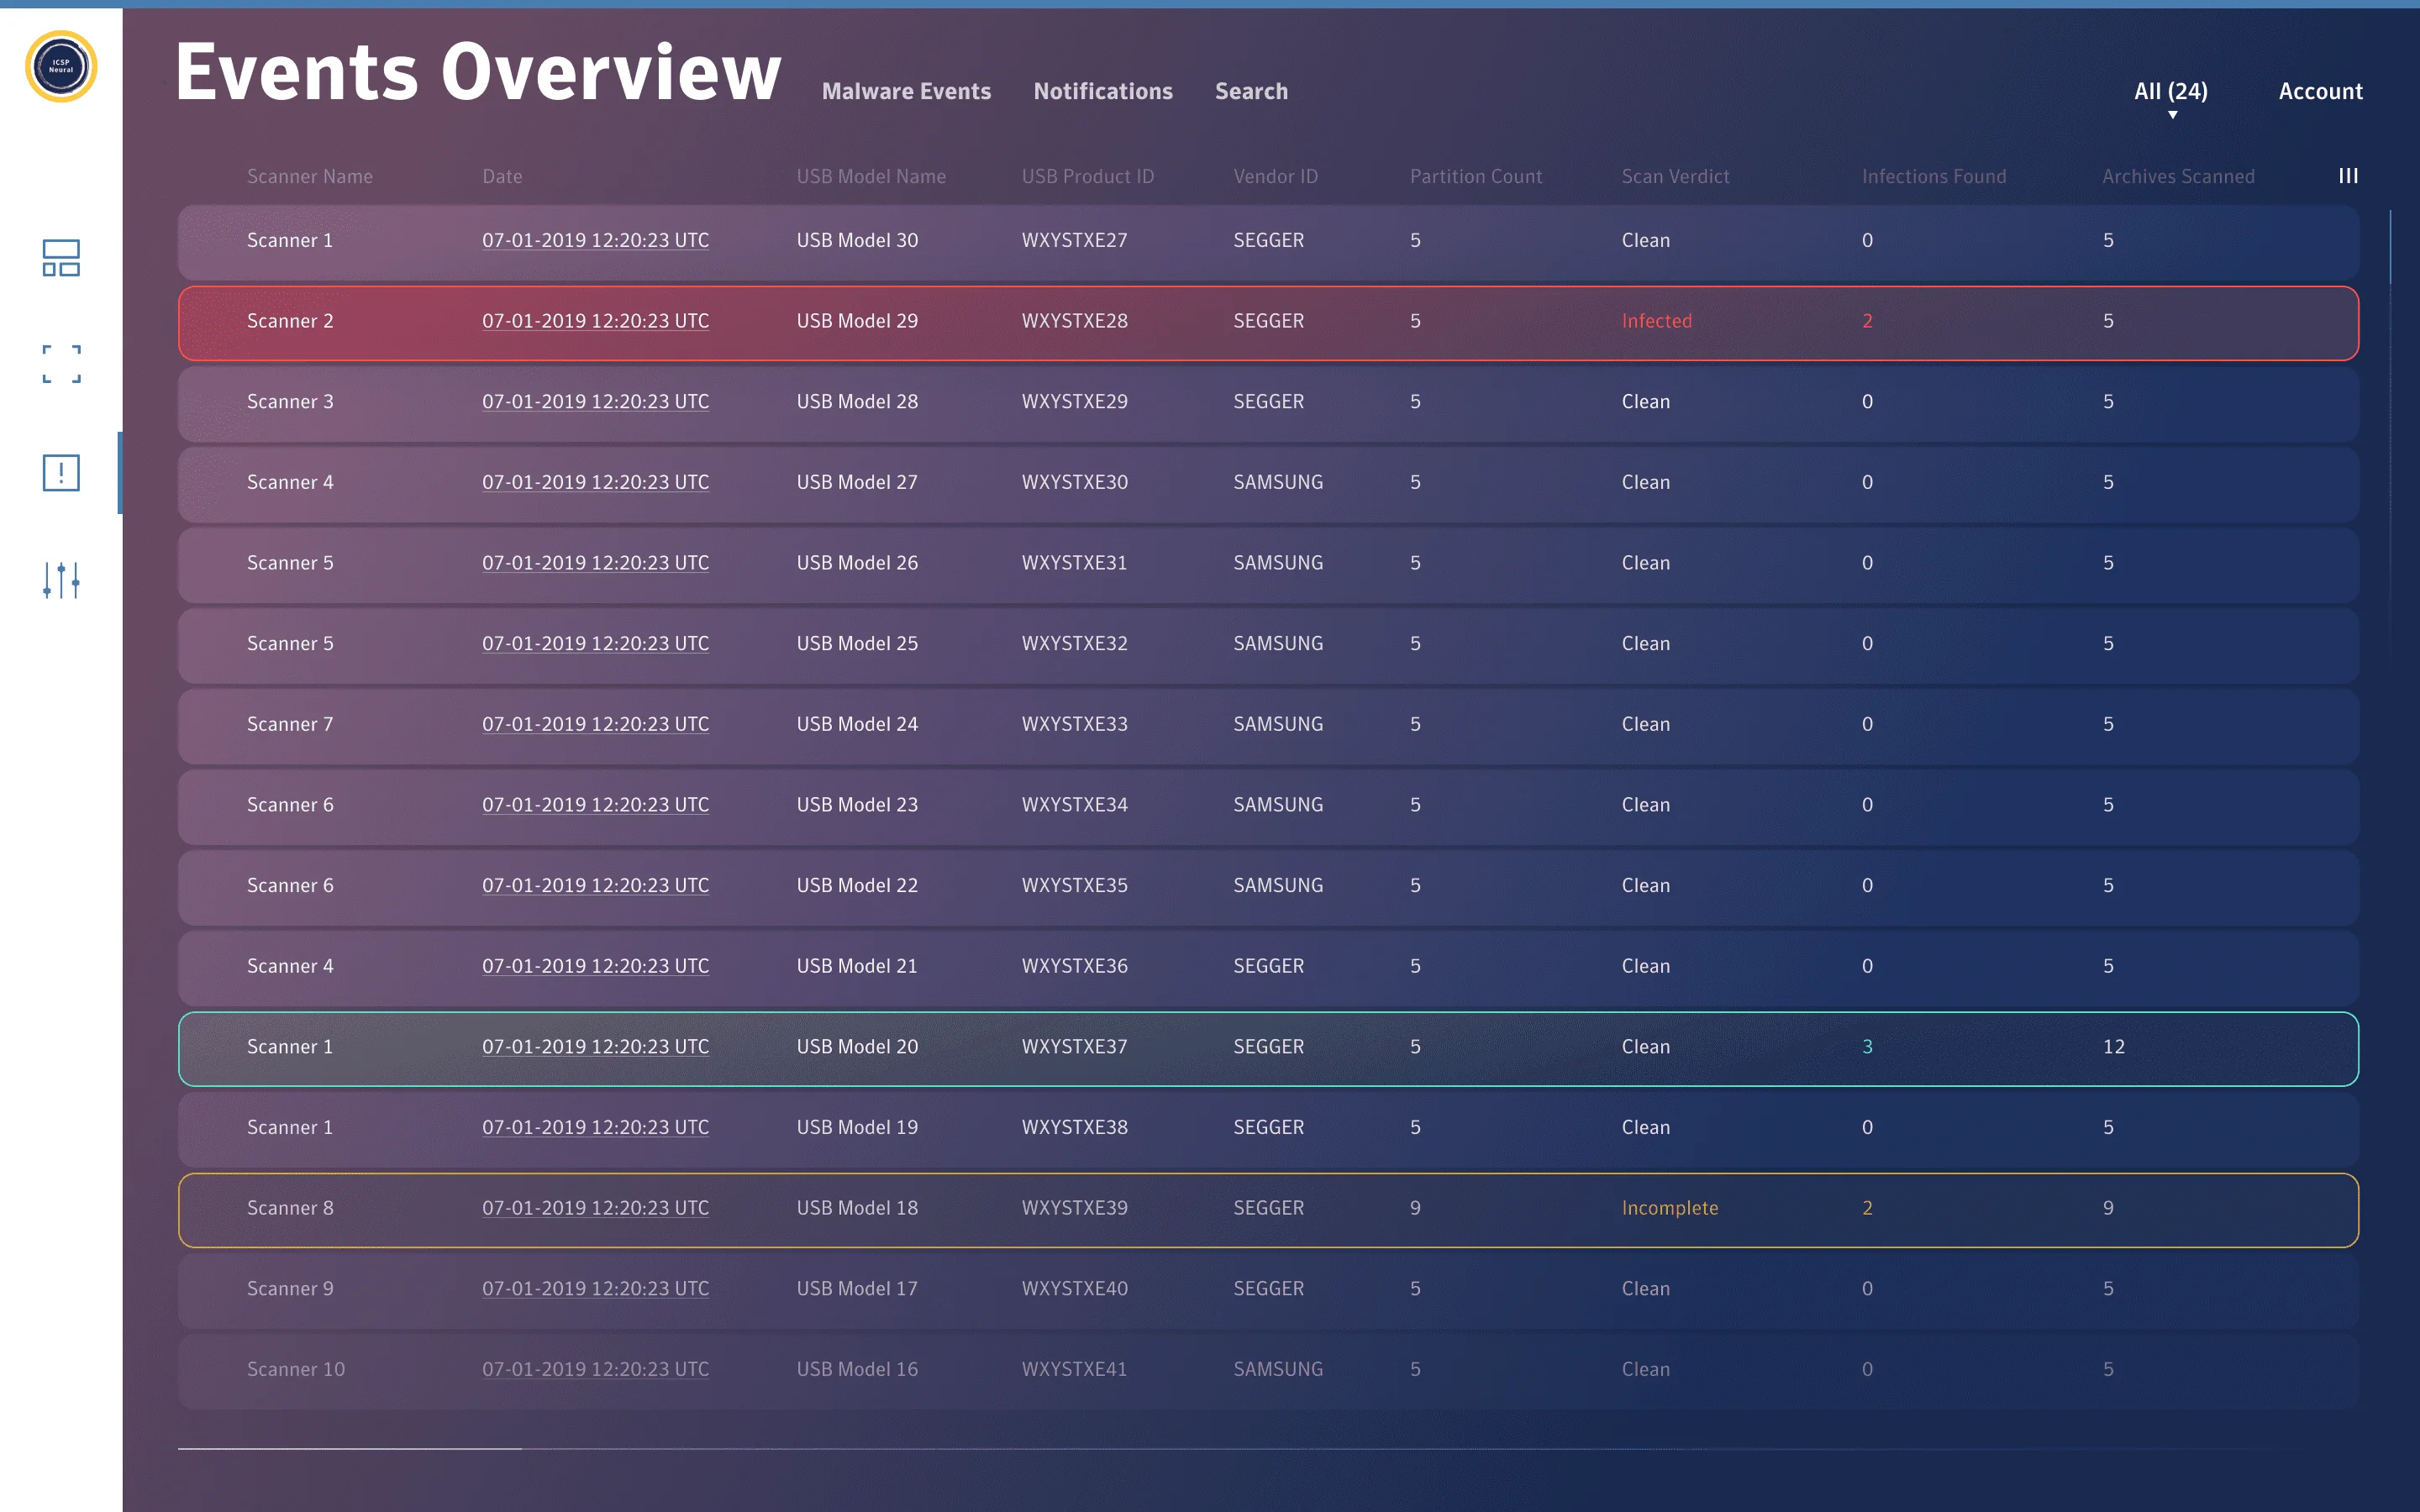The height and width of the screenshot is (1512, 2420).
Task: Open the sliders settings sidebar icon
Action: [61, 580]
